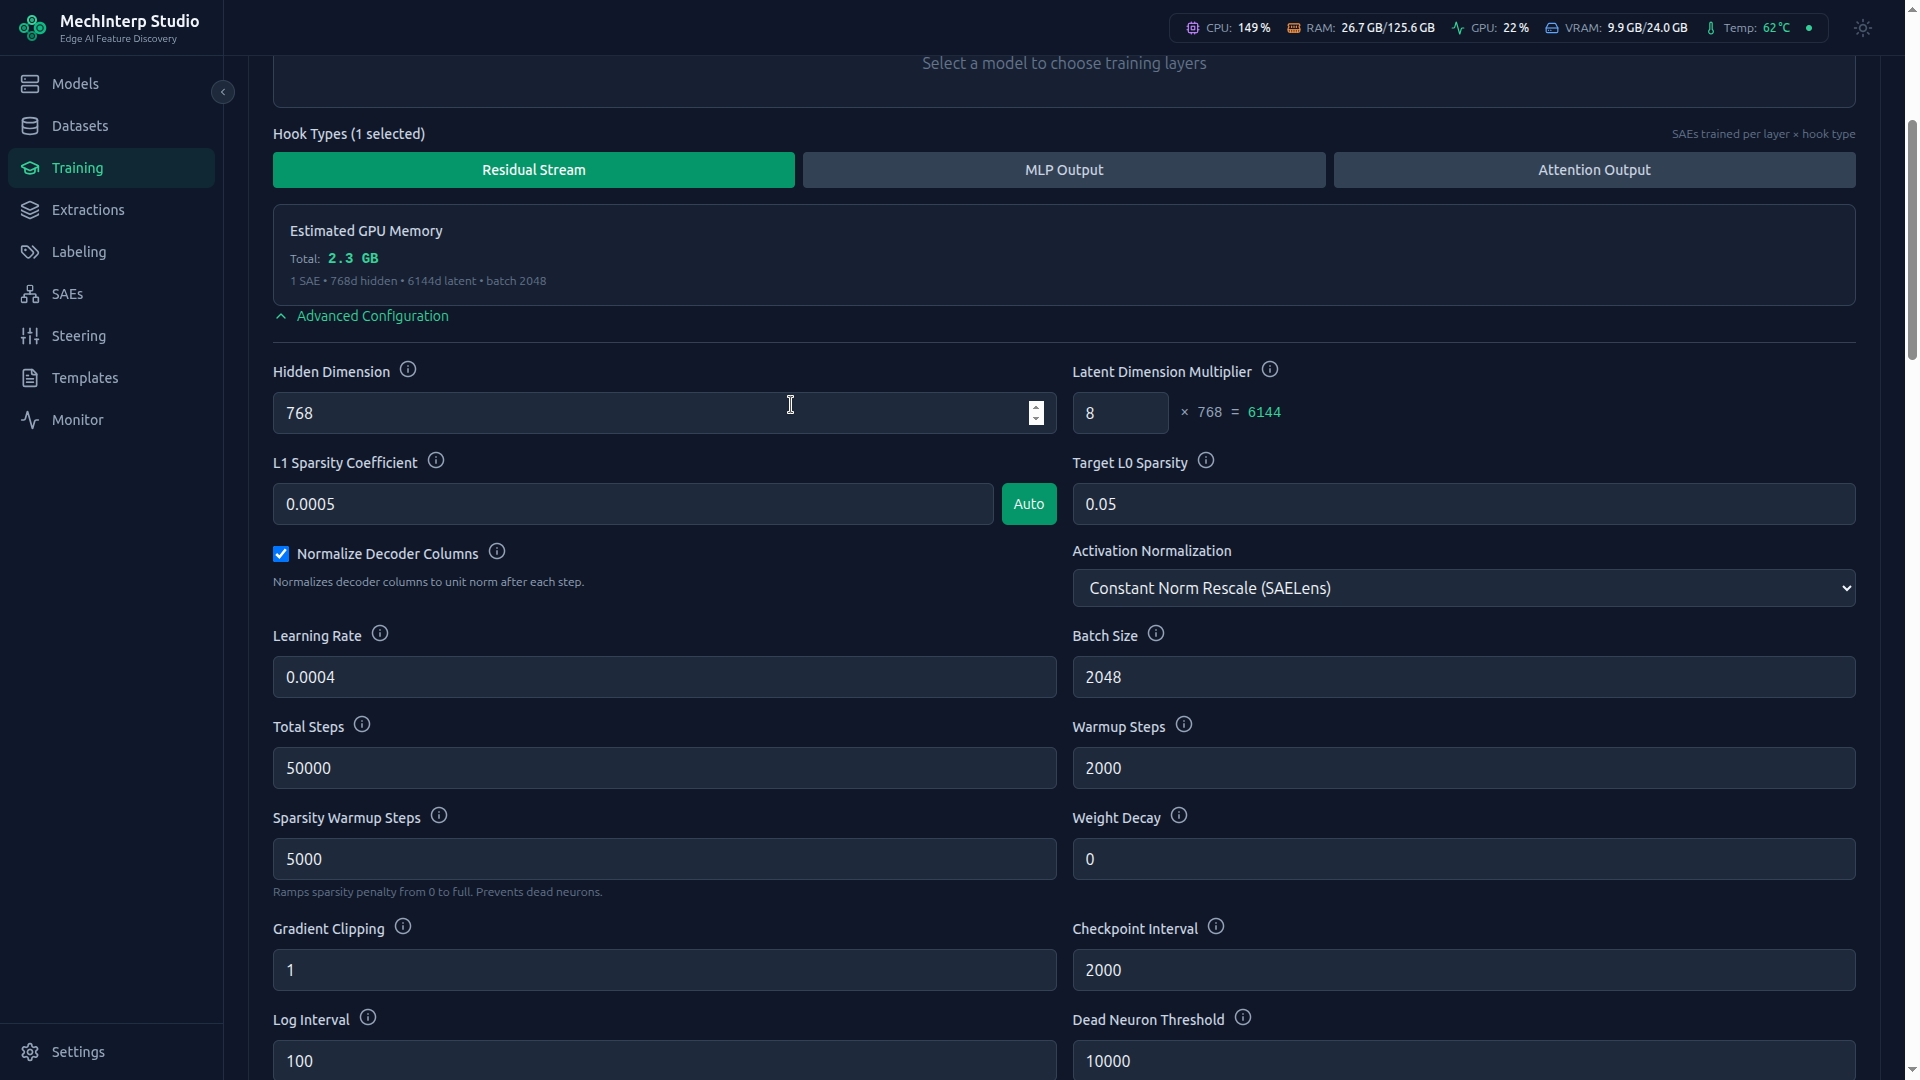Open the MechInterp Studio logo icon
Viewport: 1920px width, 1080px height.
(x=32, y=28)
